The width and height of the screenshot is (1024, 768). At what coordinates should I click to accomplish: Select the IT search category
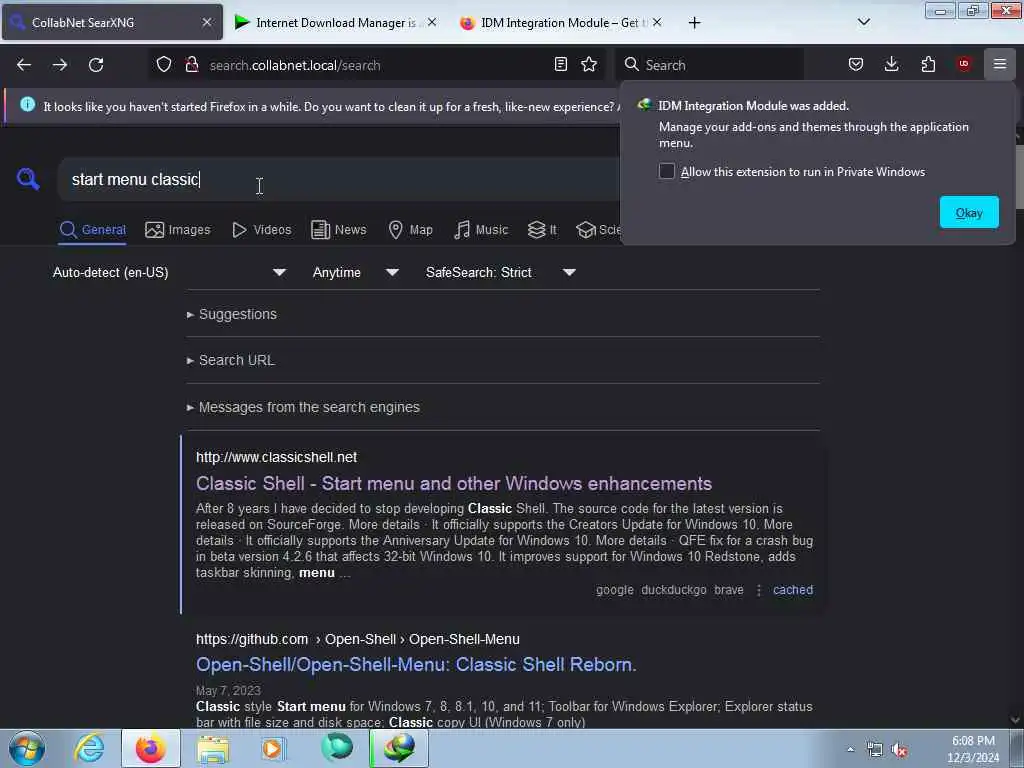pos(542,230)
